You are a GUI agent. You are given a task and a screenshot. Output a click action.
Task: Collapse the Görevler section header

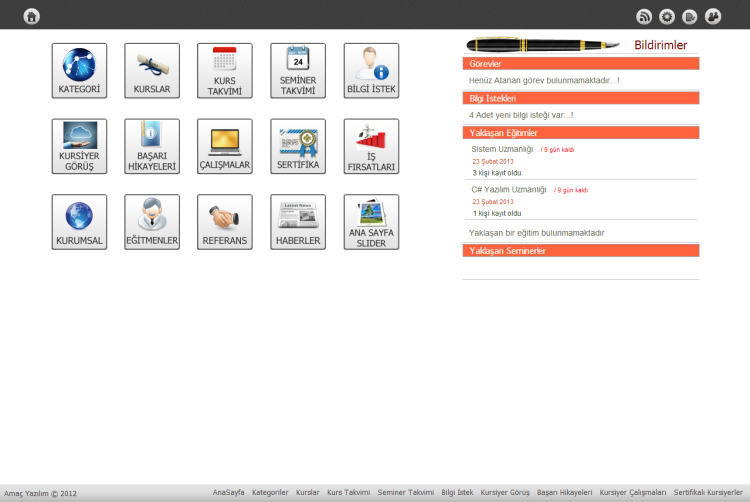[x=581, y=63]
